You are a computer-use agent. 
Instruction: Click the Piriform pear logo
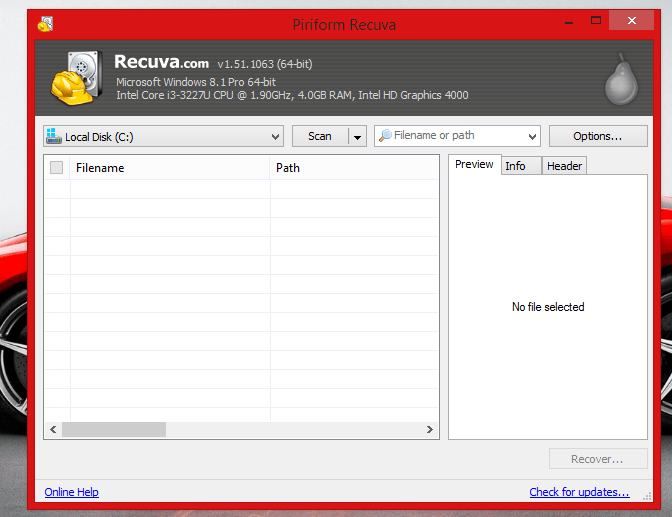point(621,79)
